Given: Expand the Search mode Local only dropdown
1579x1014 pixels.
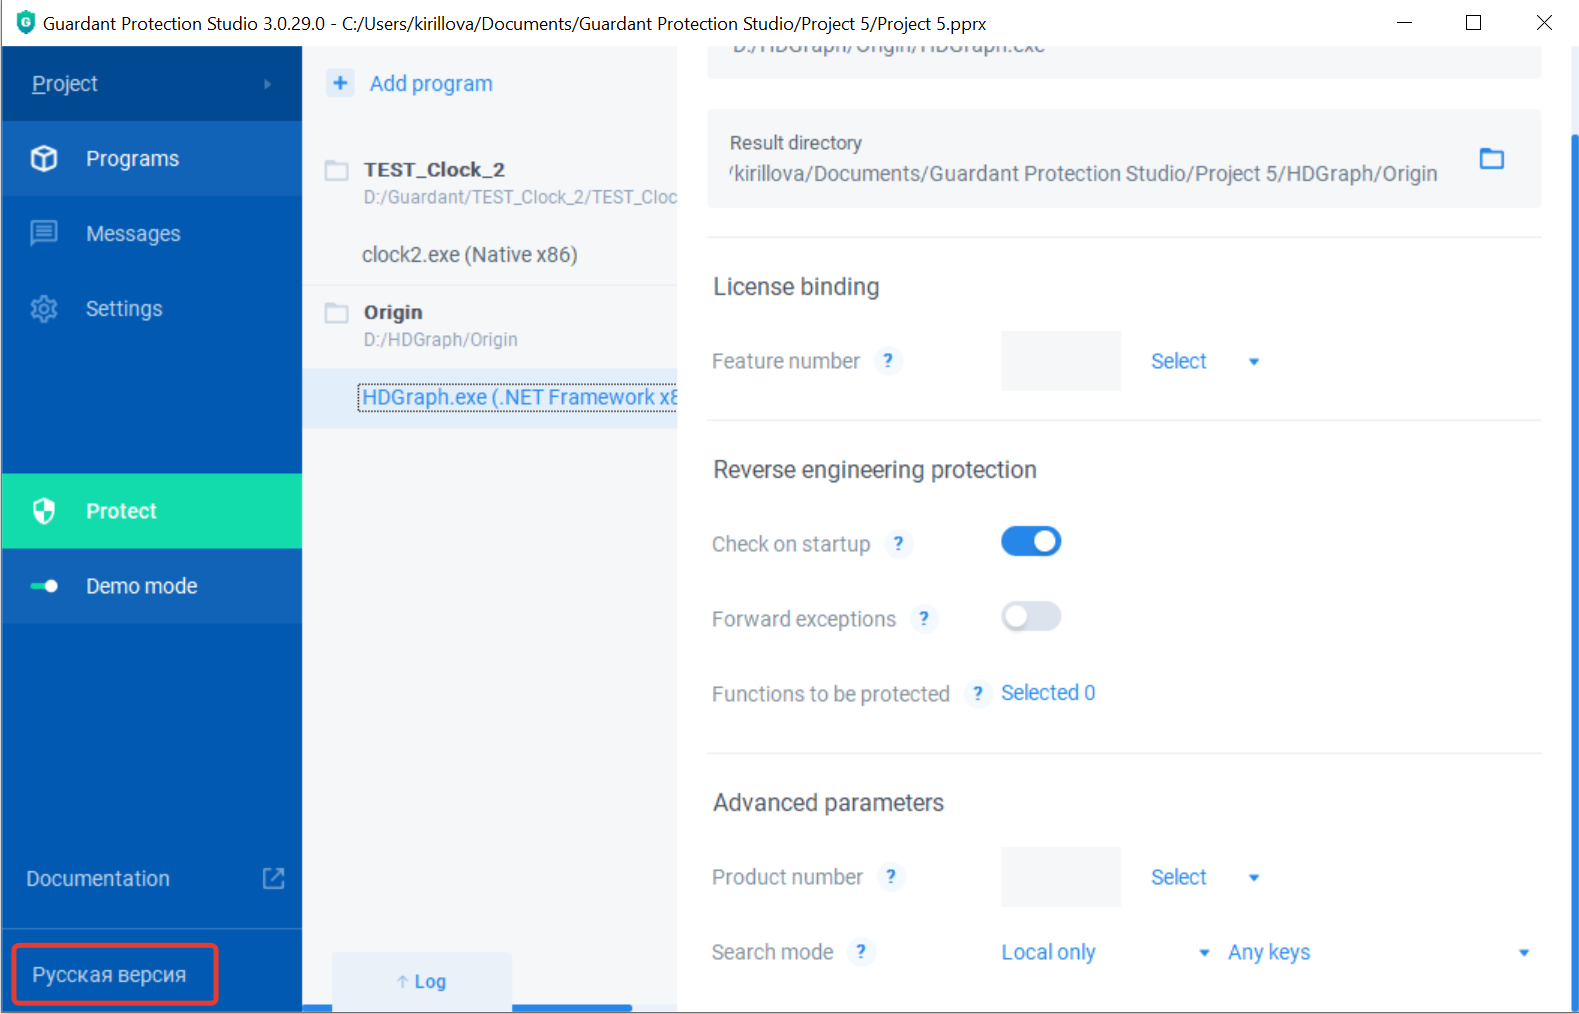Looking at the screenshot, I should click(x=1105, y=952).
